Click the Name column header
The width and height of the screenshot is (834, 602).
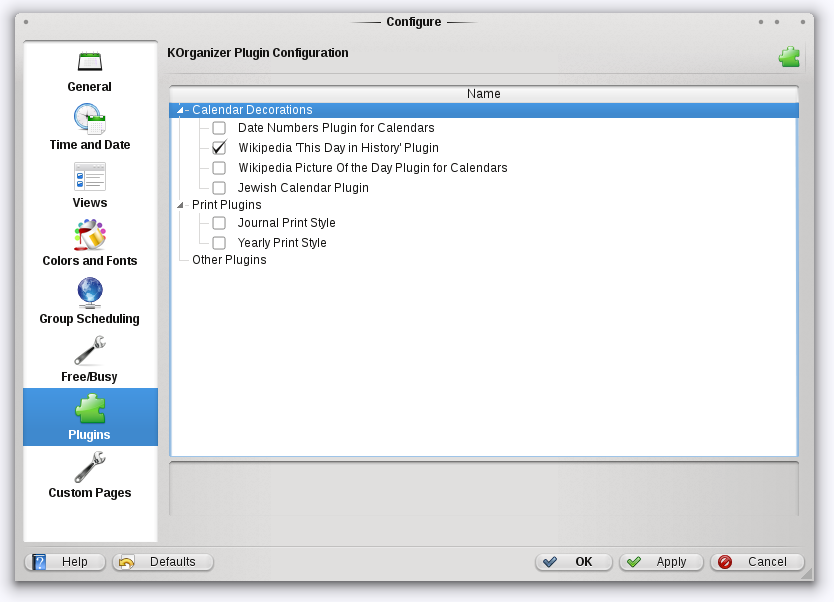coord(483,94)
